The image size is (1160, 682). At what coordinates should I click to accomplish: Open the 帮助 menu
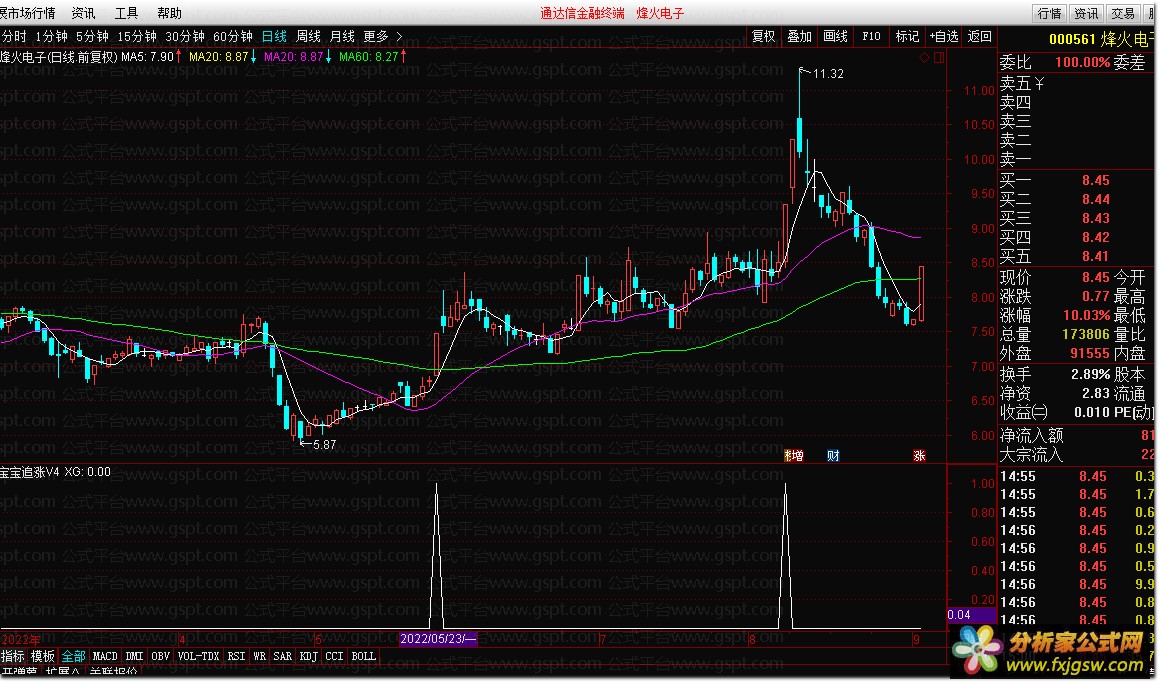point(169,13)
